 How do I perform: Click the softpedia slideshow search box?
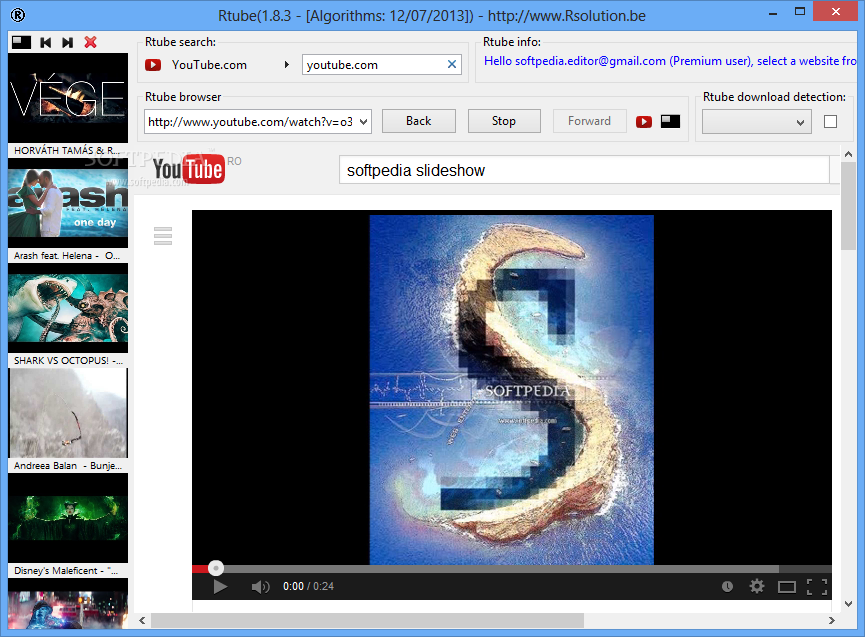(x=584, y=170)
